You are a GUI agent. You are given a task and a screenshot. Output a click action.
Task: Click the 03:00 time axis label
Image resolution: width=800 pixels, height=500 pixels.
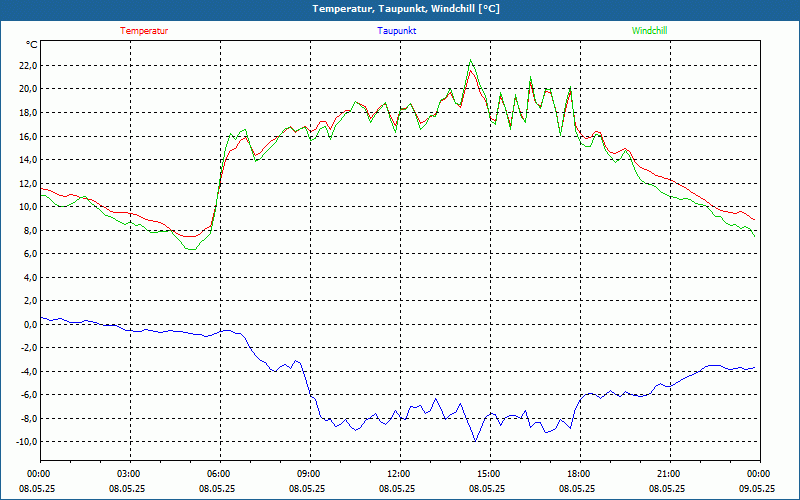coord(128,474)
